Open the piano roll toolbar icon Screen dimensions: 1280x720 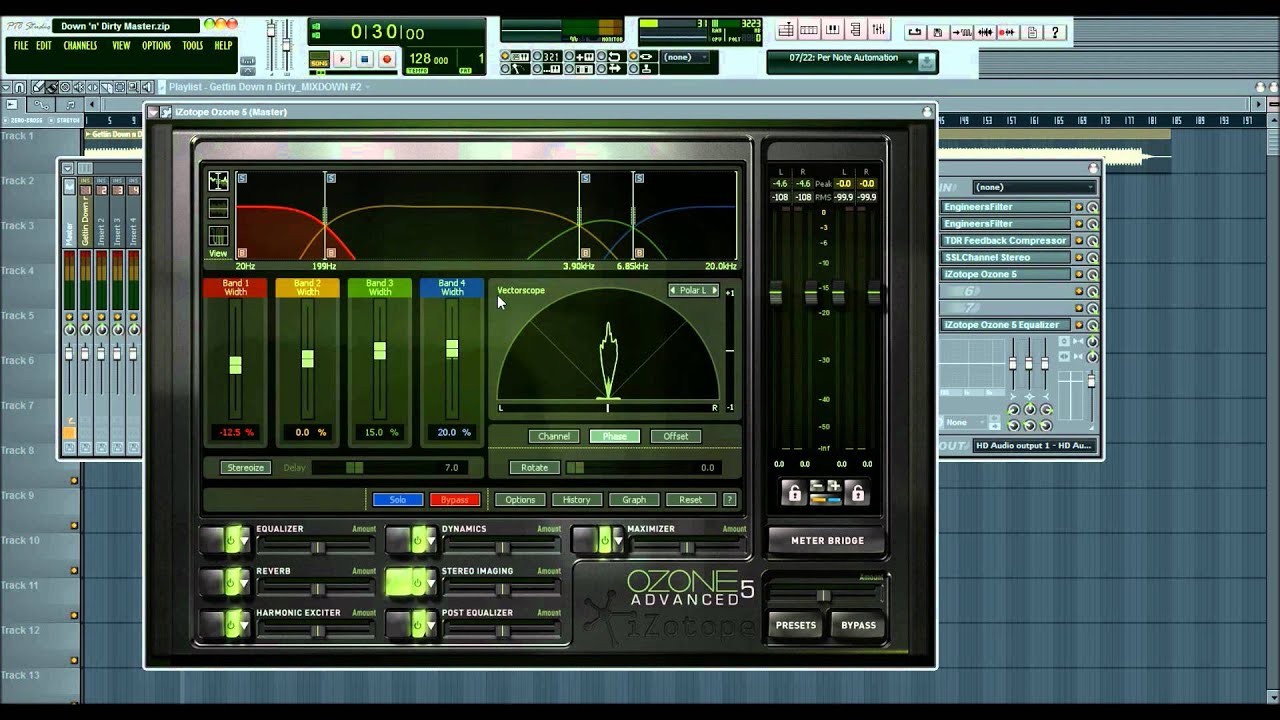[x=833, y=31]
